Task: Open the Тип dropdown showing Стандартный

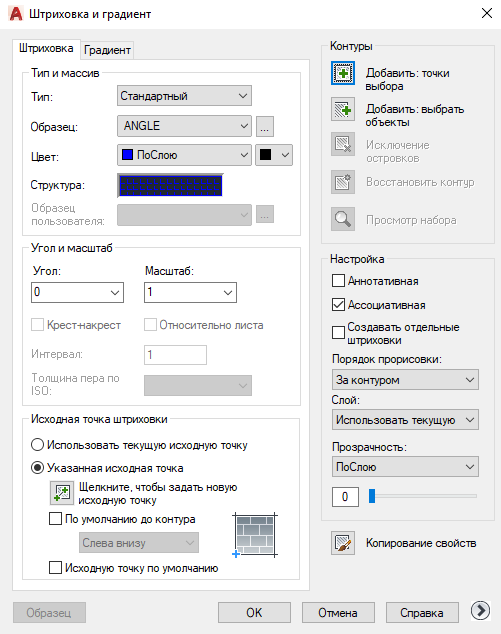Action: pos(184,96)
